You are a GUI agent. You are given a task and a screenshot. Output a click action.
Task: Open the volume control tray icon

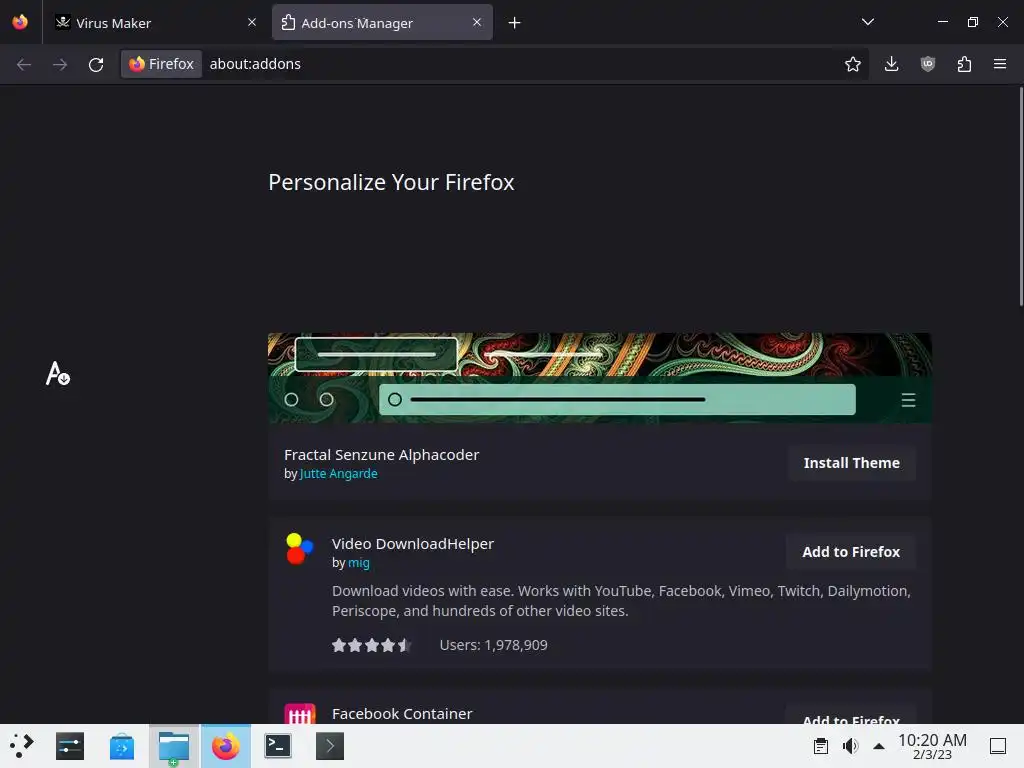point(850,746)
